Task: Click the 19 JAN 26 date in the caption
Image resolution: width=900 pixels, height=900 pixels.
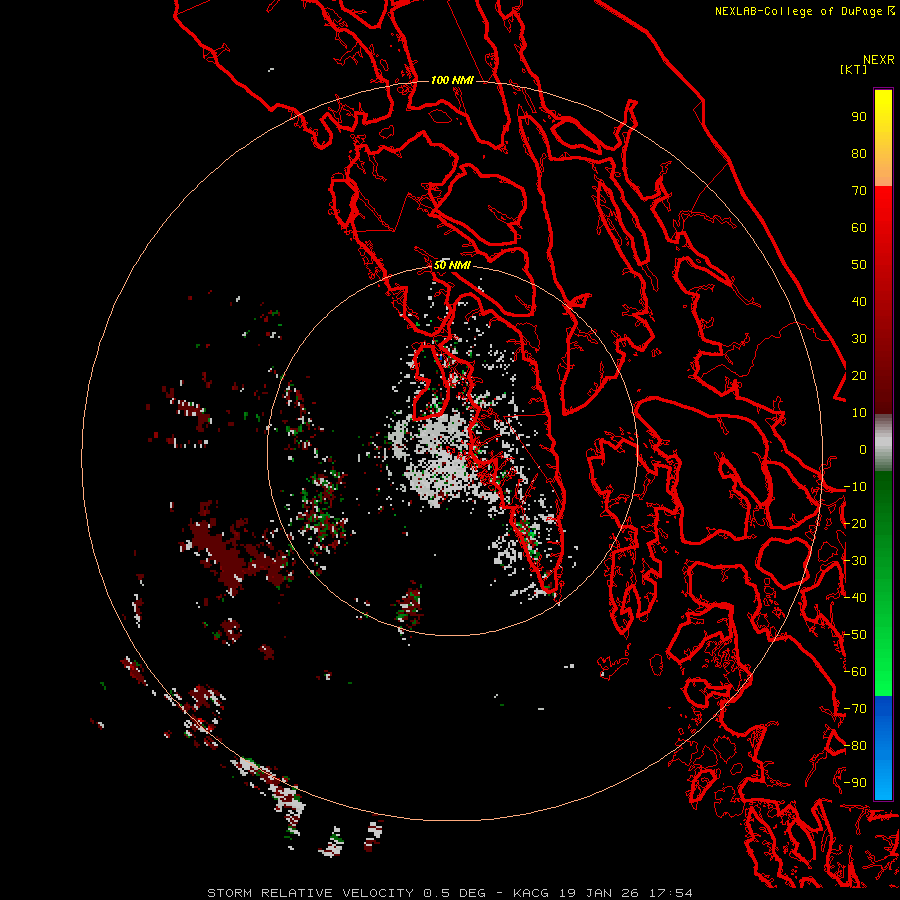Action: 598,893
